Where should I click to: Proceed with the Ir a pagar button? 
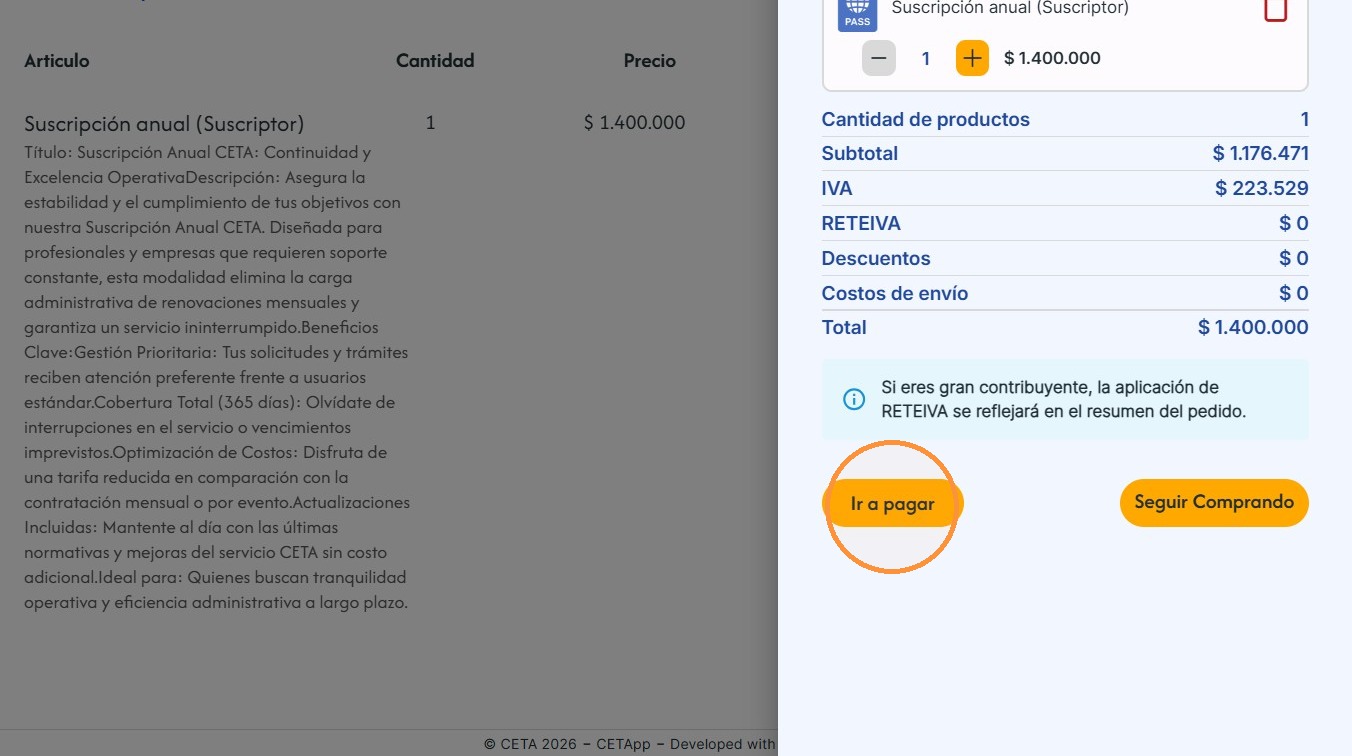click(x=892, y=504)
